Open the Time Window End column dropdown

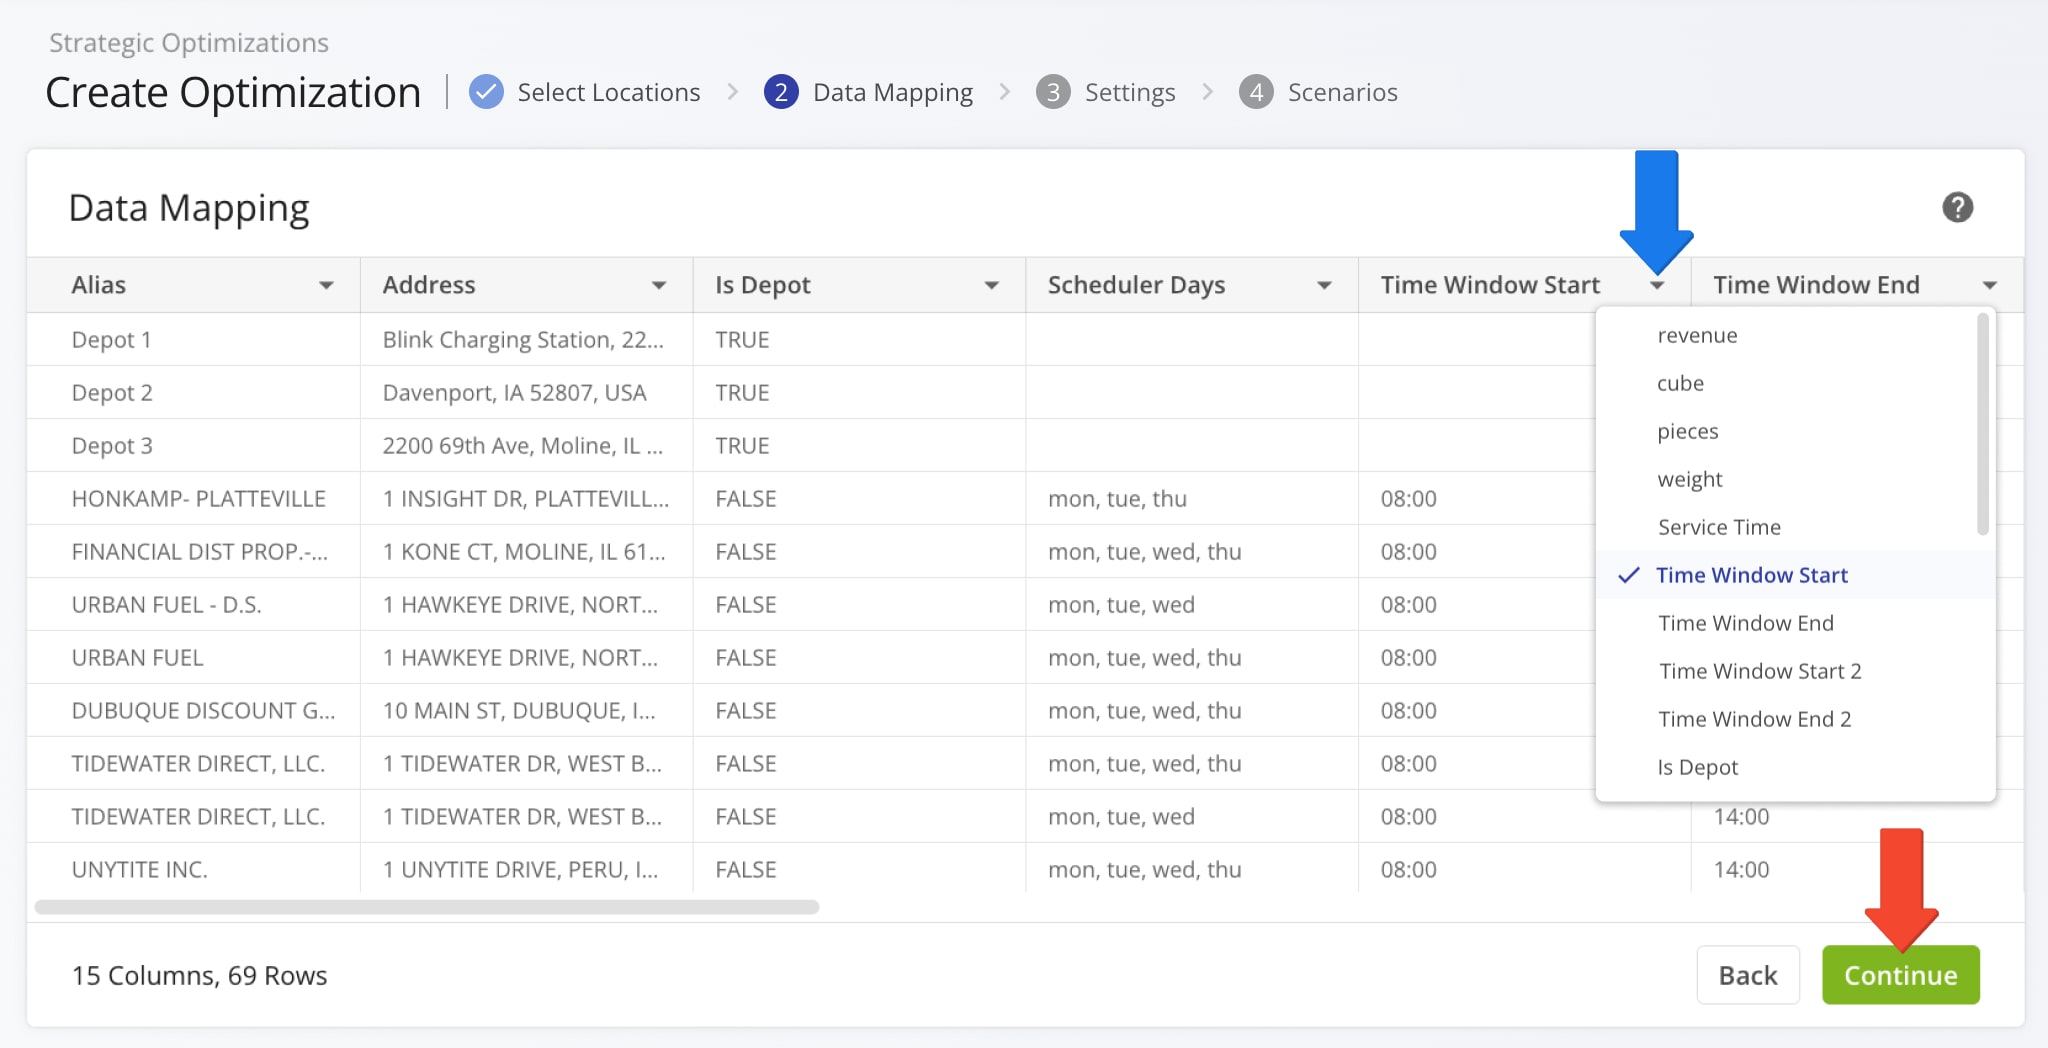(1990, 285)
